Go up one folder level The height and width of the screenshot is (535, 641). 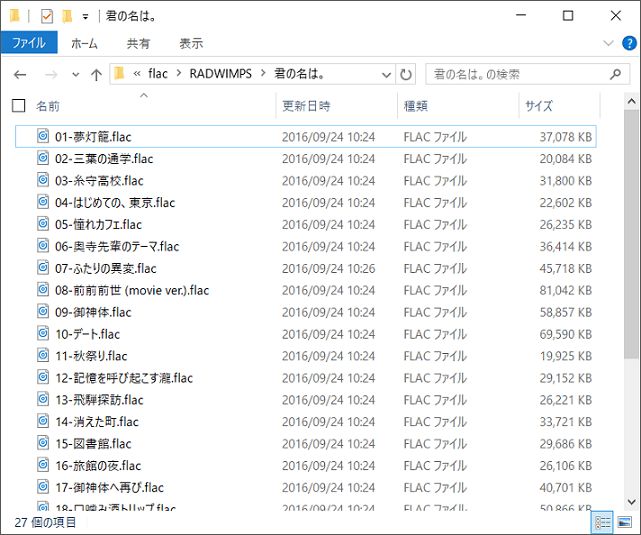[x=96, y=74]
